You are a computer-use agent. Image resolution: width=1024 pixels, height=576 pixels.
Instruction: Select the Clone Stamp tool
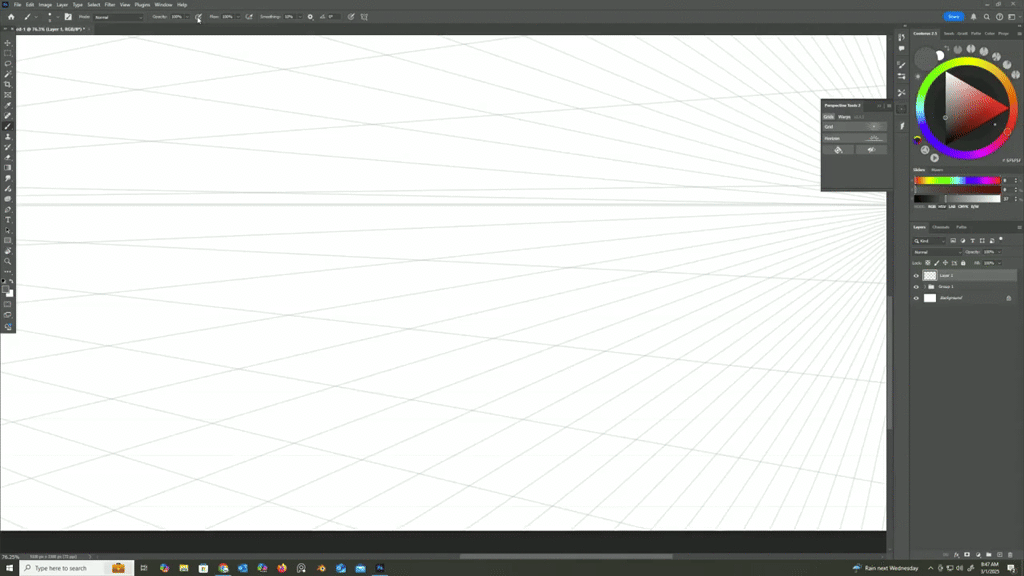point(8,137)
